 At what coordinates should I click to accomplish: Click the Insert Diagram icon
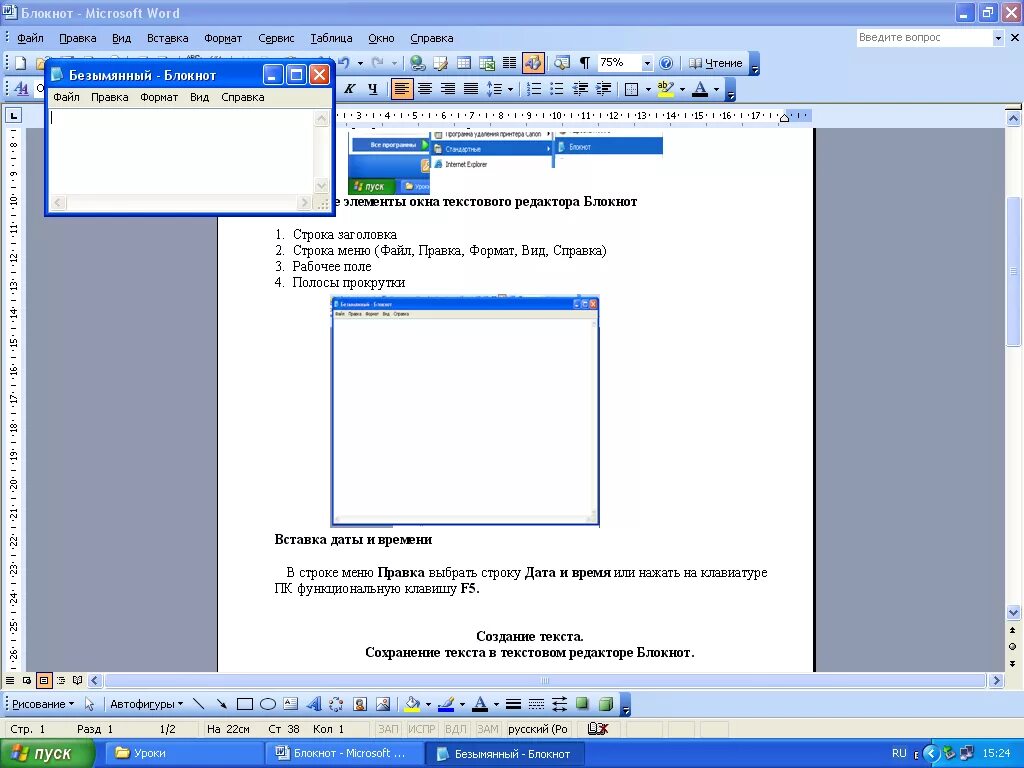336,704
